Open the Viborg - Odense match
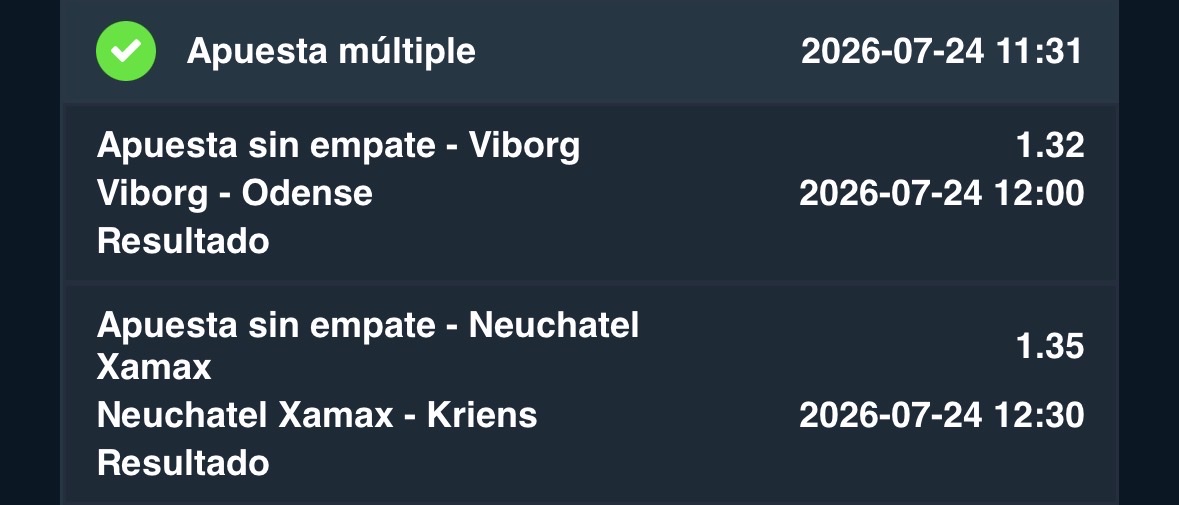Viewport: 1179px width, 505px height. coord(235,193)
